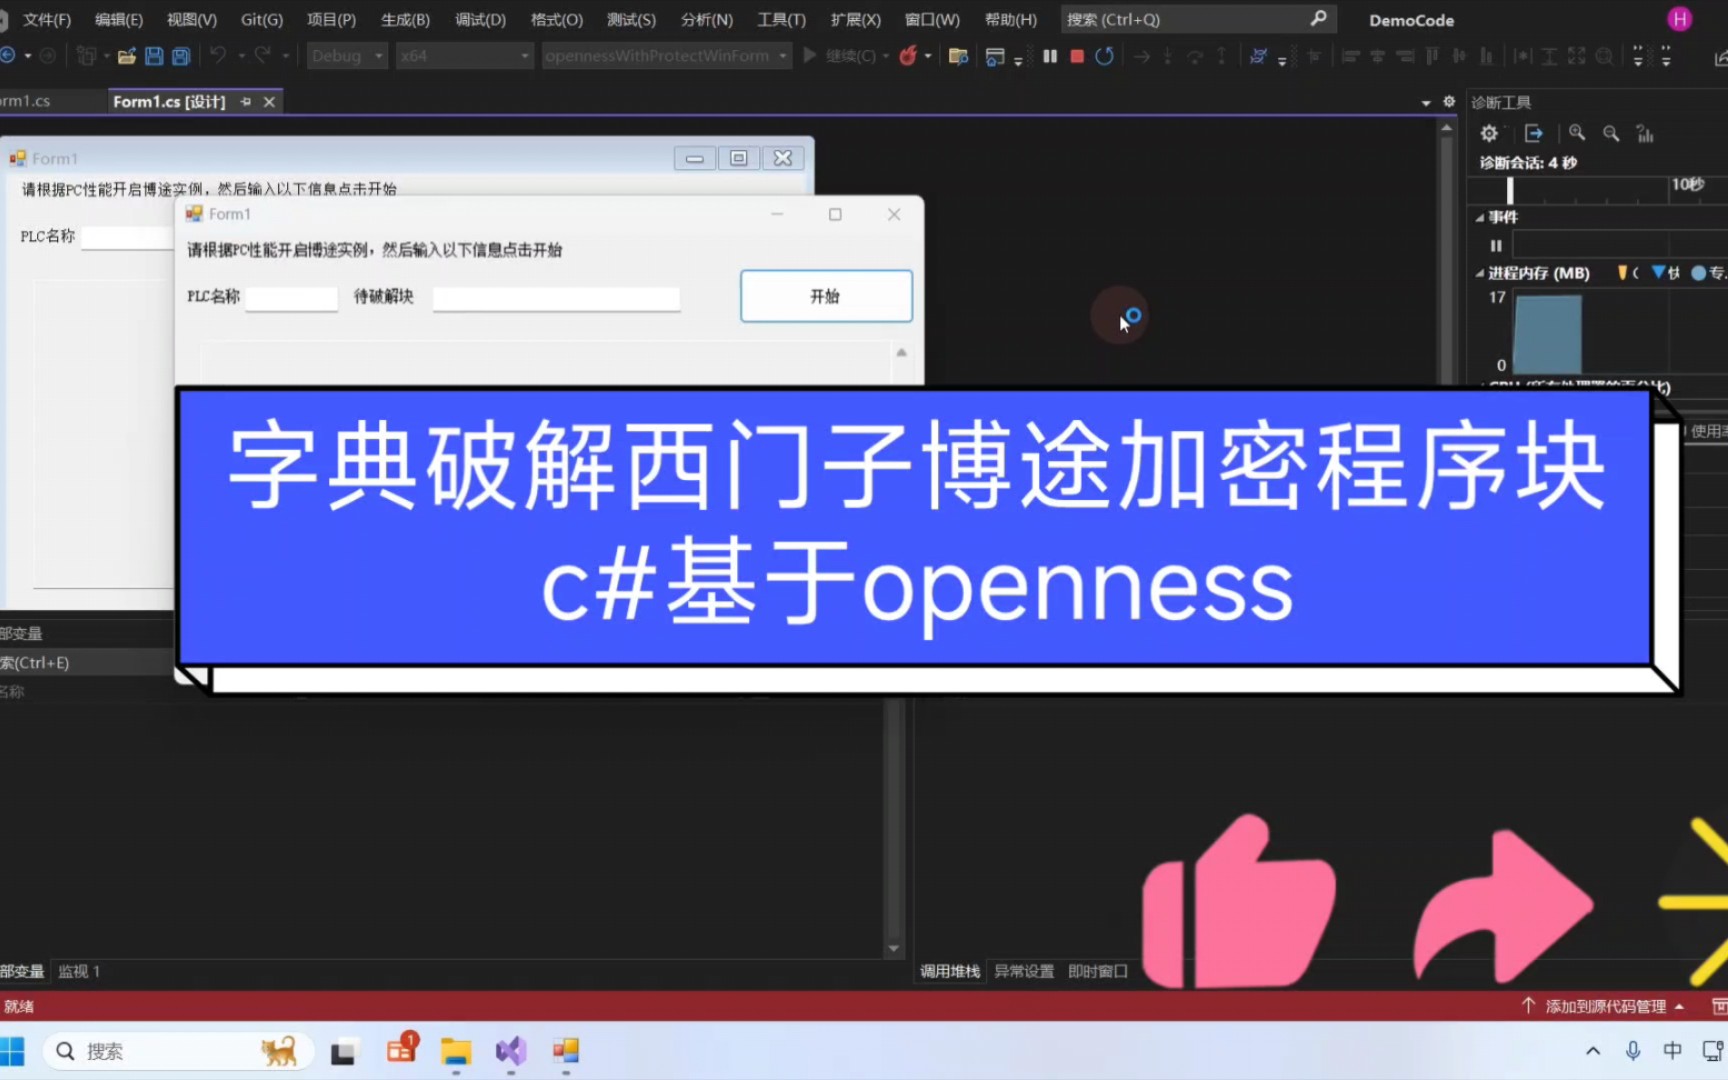The height and width of the screenshot is (1080, 1728).
Task: Toggle the blue snapshot marker legend
Action: point(1658,272)
